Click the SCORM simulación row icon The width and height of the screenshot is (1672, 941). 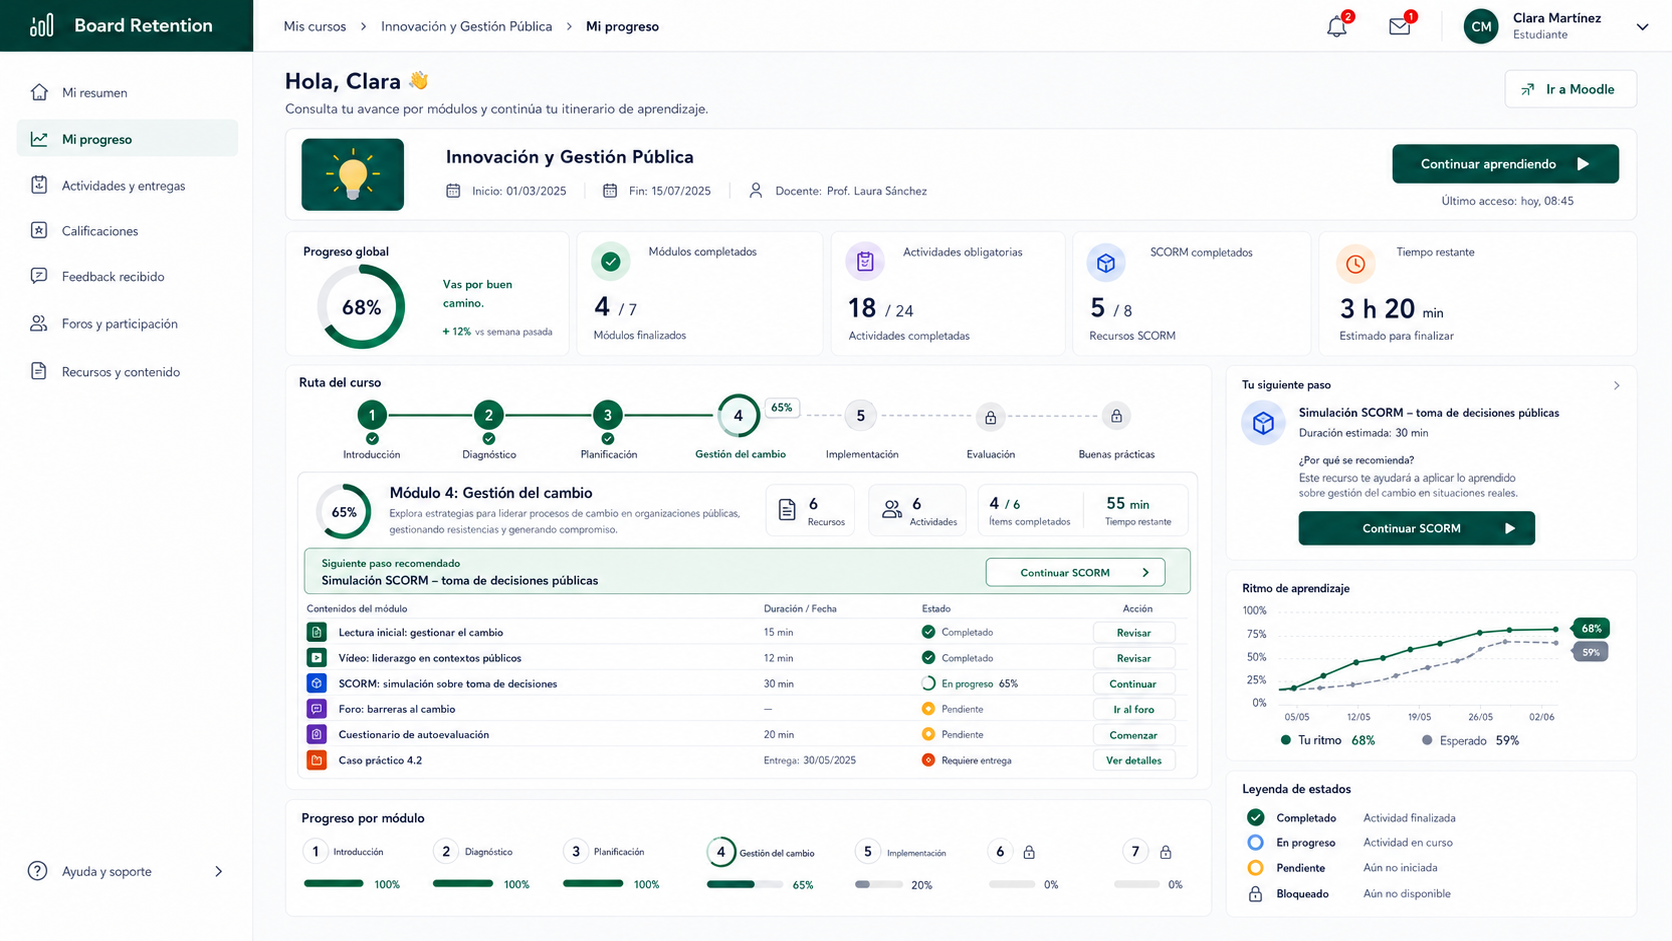click(316, 683)
